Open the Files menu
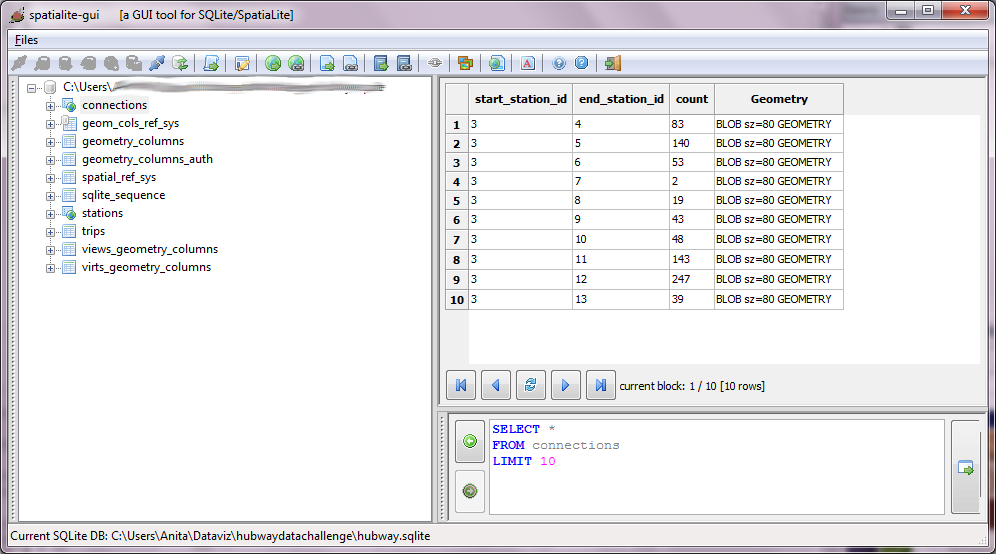Viewport: 996px width, 554px height. point(26,40)
